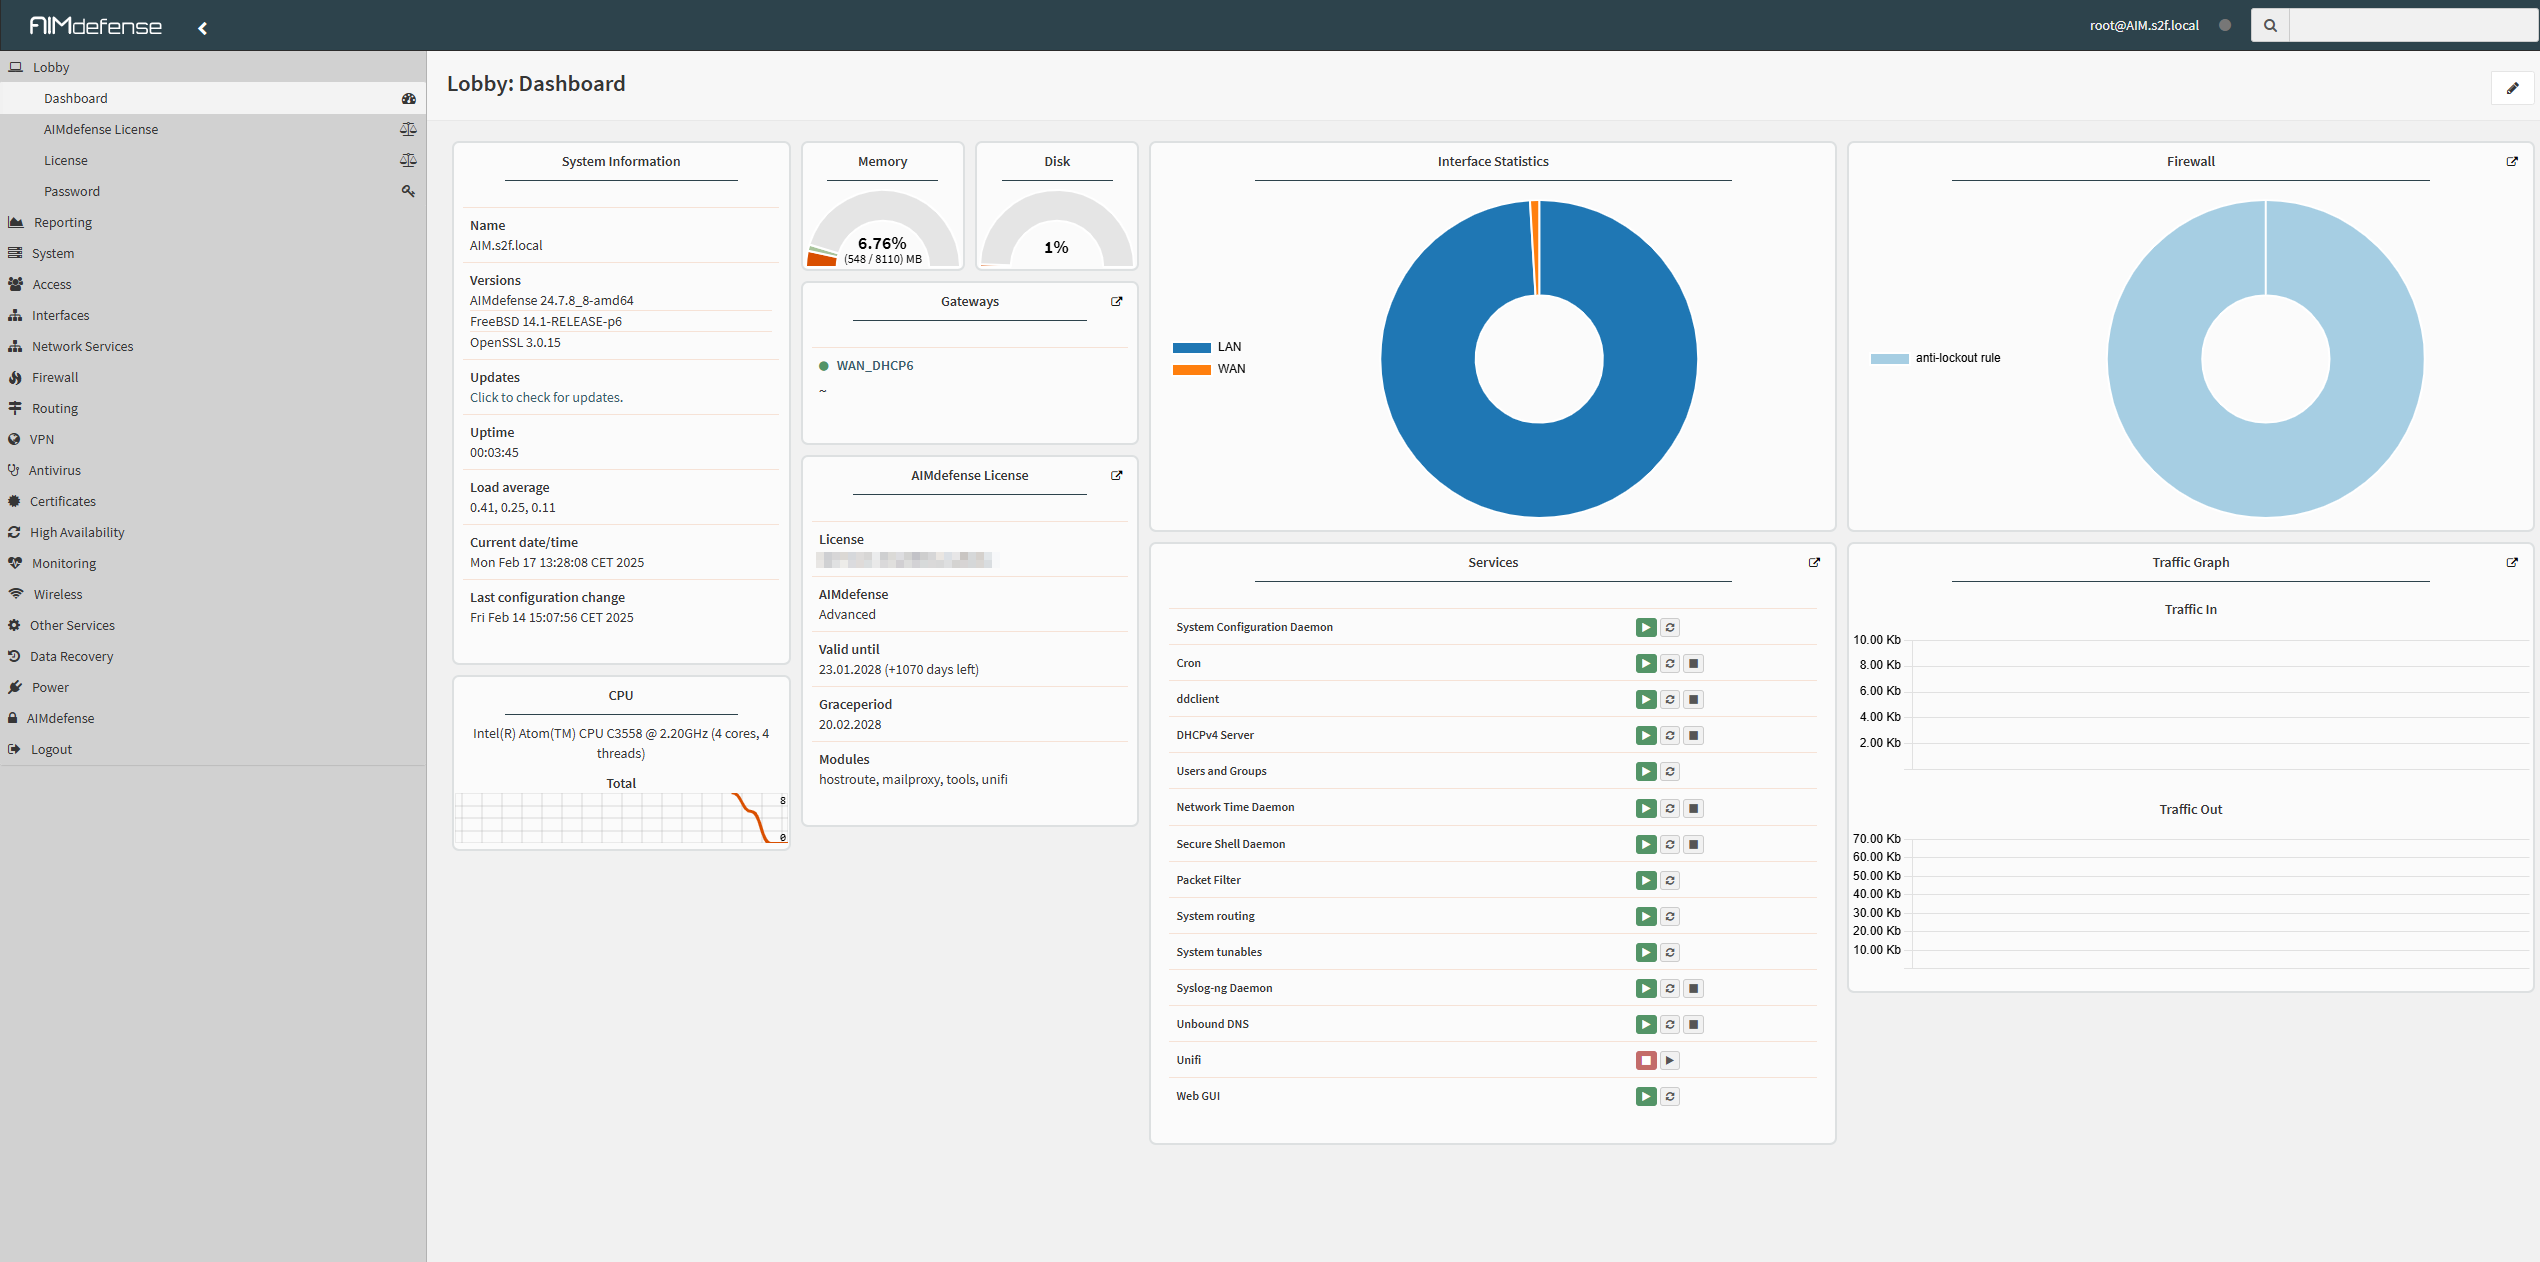Restart the Cron service
Screen dimensions: 2540x1262
tap(1669, 663)
